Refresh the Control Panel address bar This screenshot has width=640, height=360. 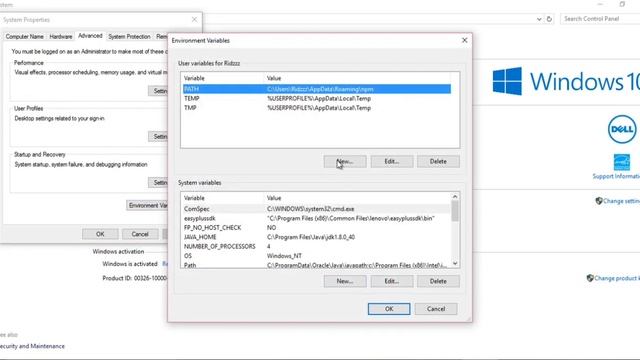549,19
